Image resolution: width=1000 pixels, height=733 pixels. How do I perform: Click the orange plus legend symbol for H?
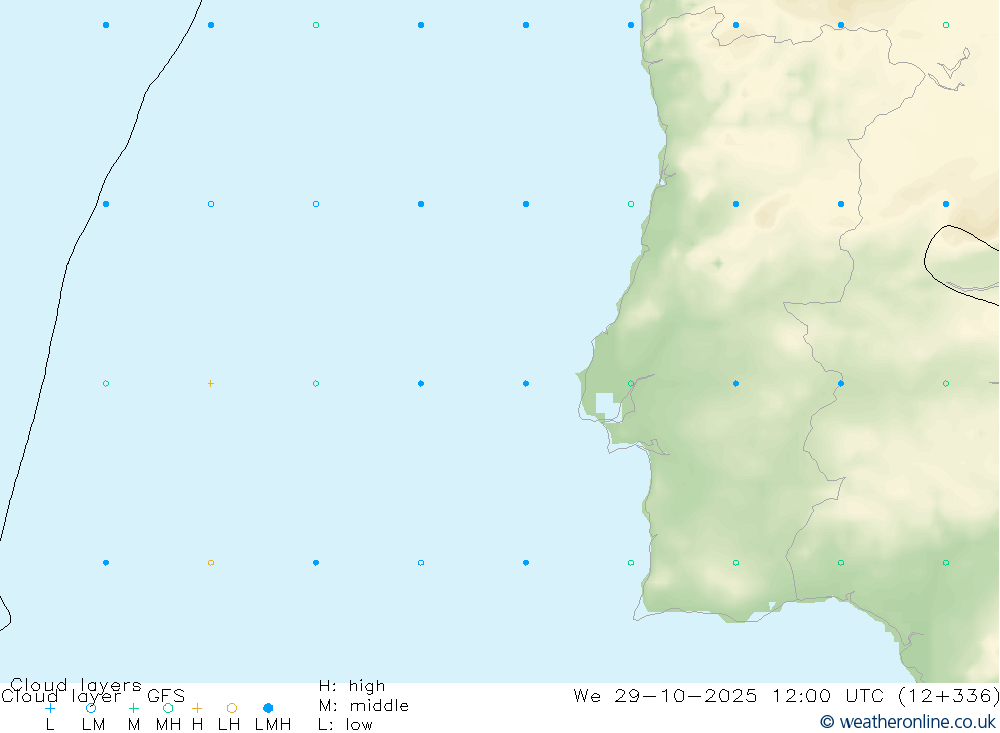tap(197, 708)
